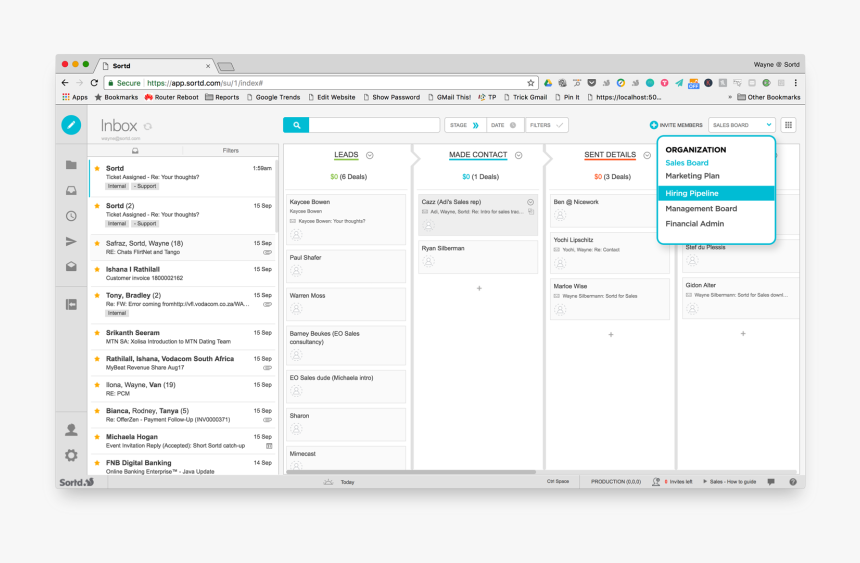Open the Warren Moss lead card
Viewport: 860px width, 563px height.
(x=346, y=304)
